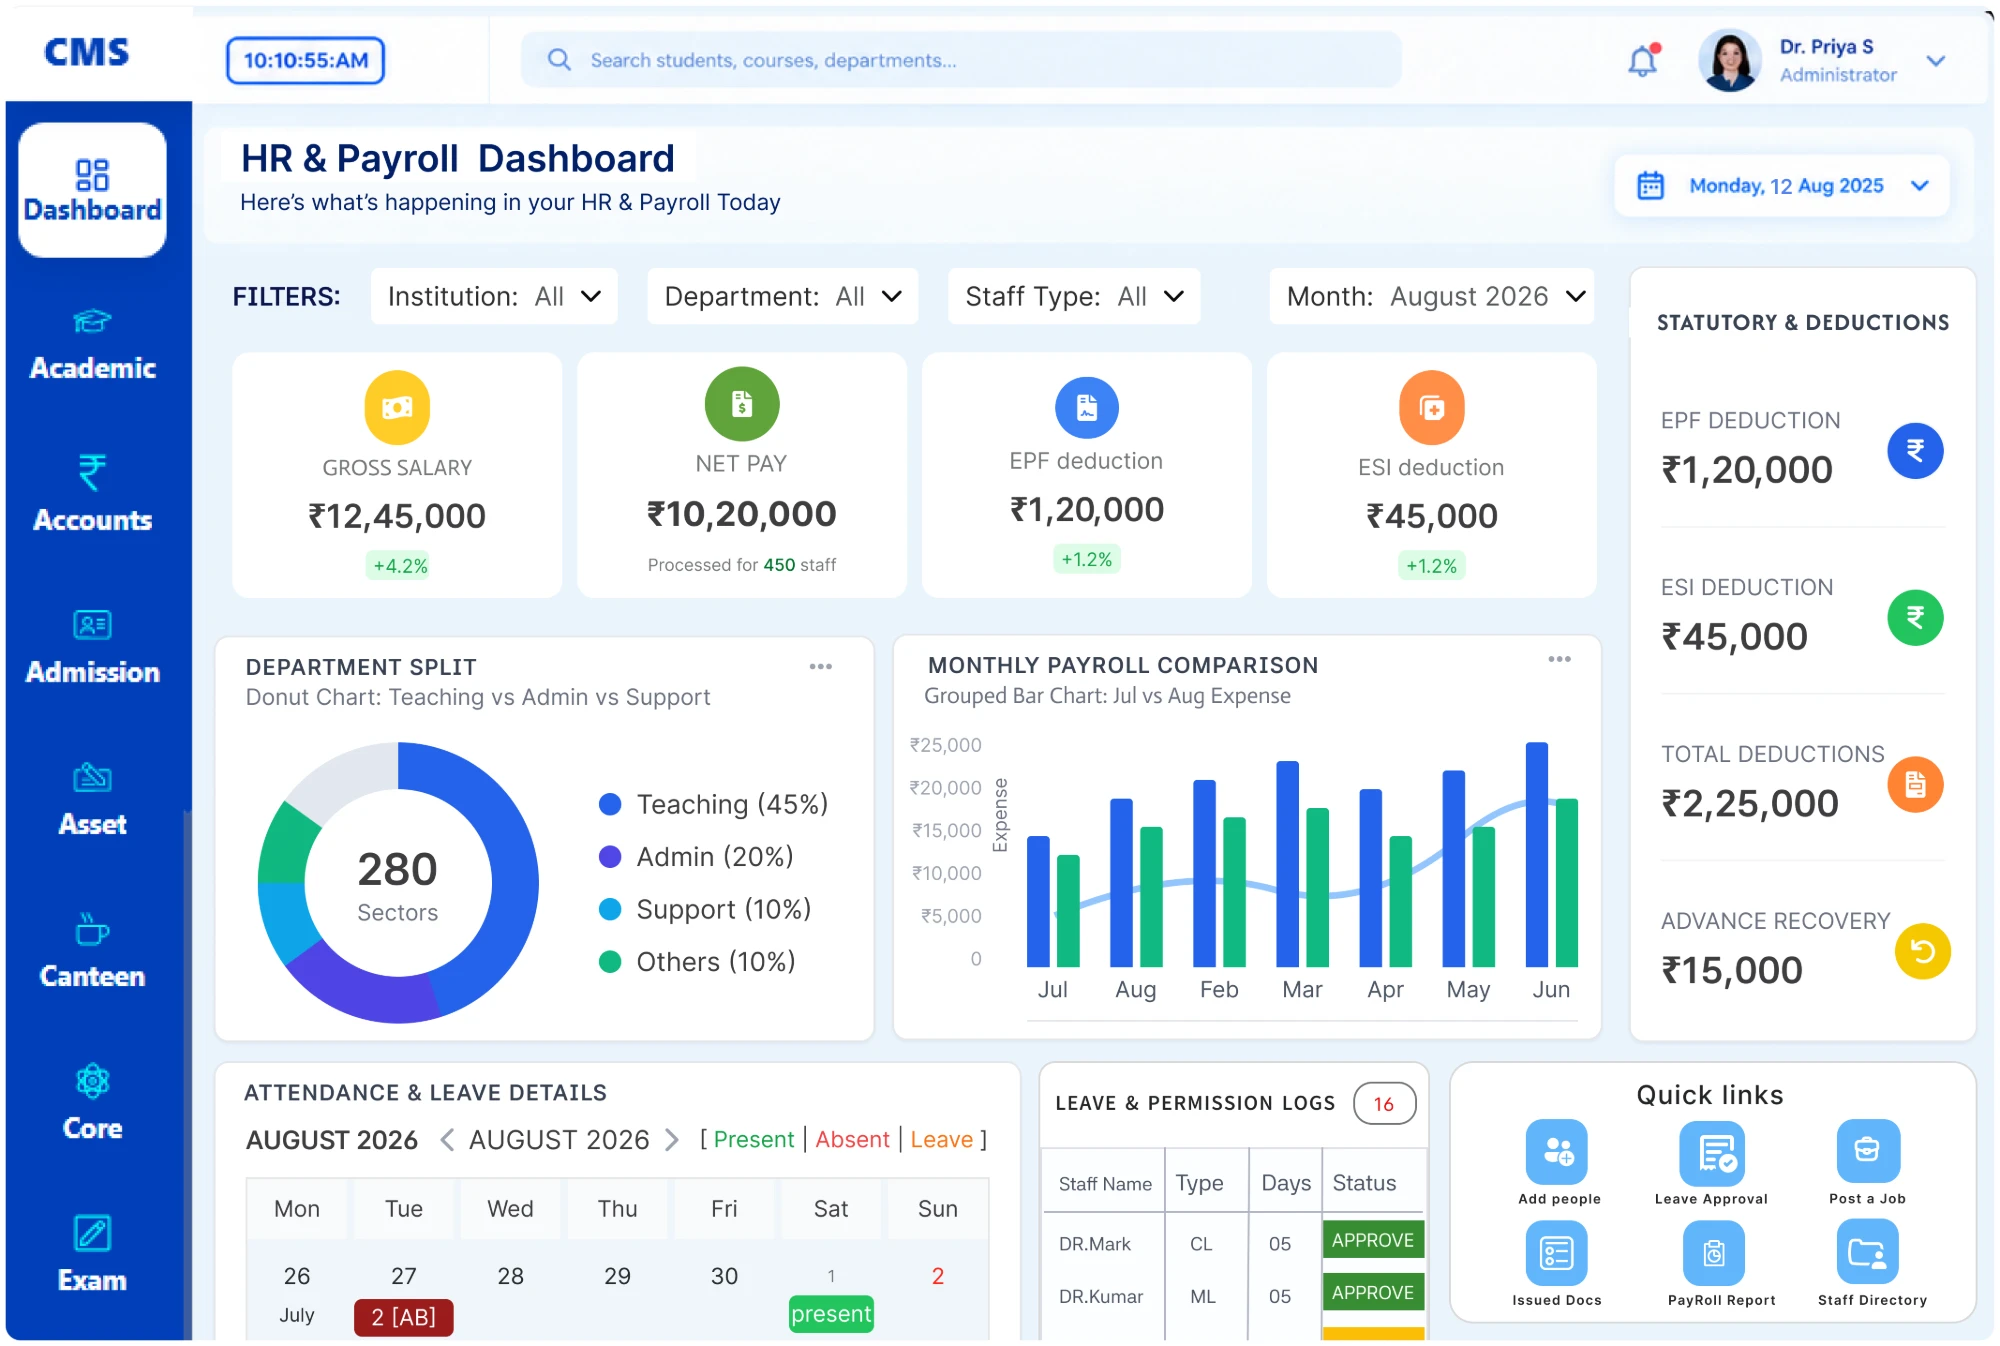The height and width of the screenshot is (1346, 2000).
Task: Click the Admin (20%) legend color dot
Action: click(x=610, y=857)
